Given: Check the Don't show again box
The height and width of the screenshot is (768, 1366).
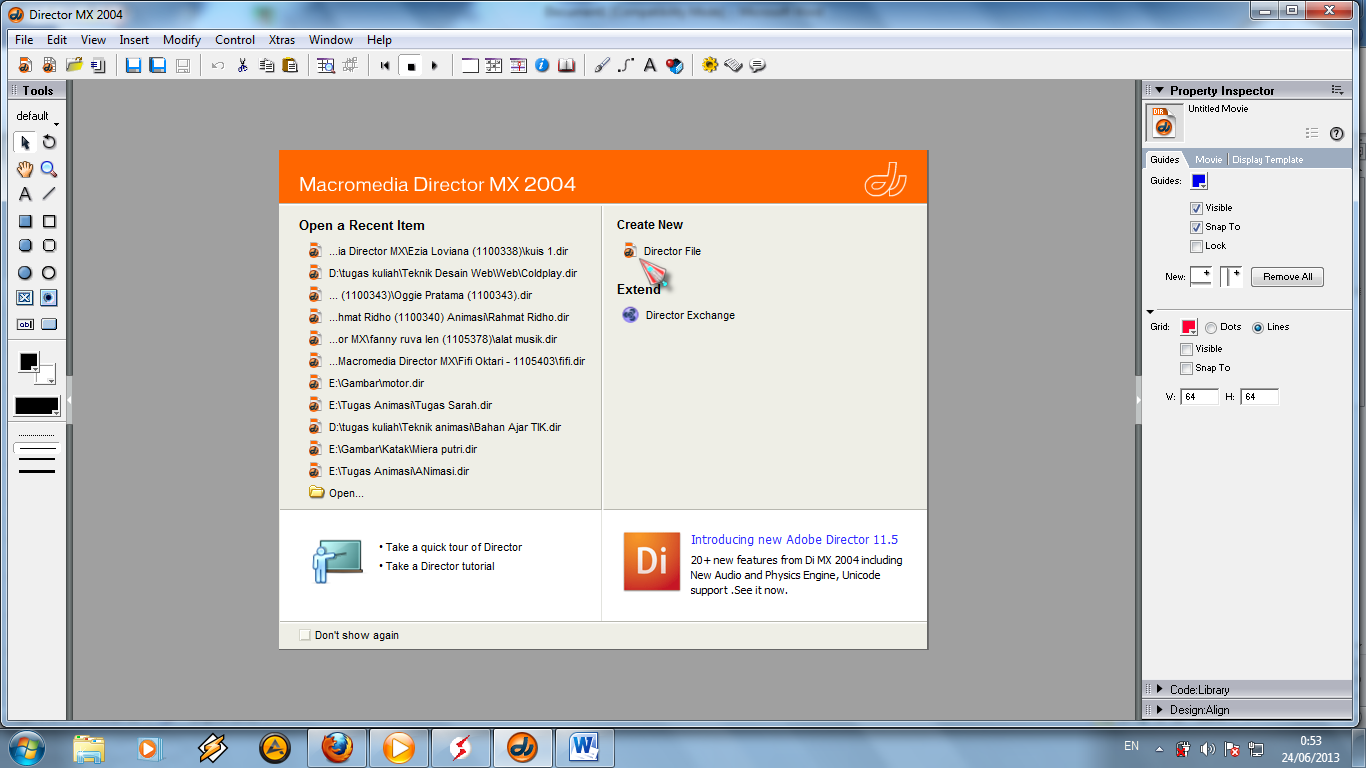Looking at the screenshot, I should click(x=304, y=635).
